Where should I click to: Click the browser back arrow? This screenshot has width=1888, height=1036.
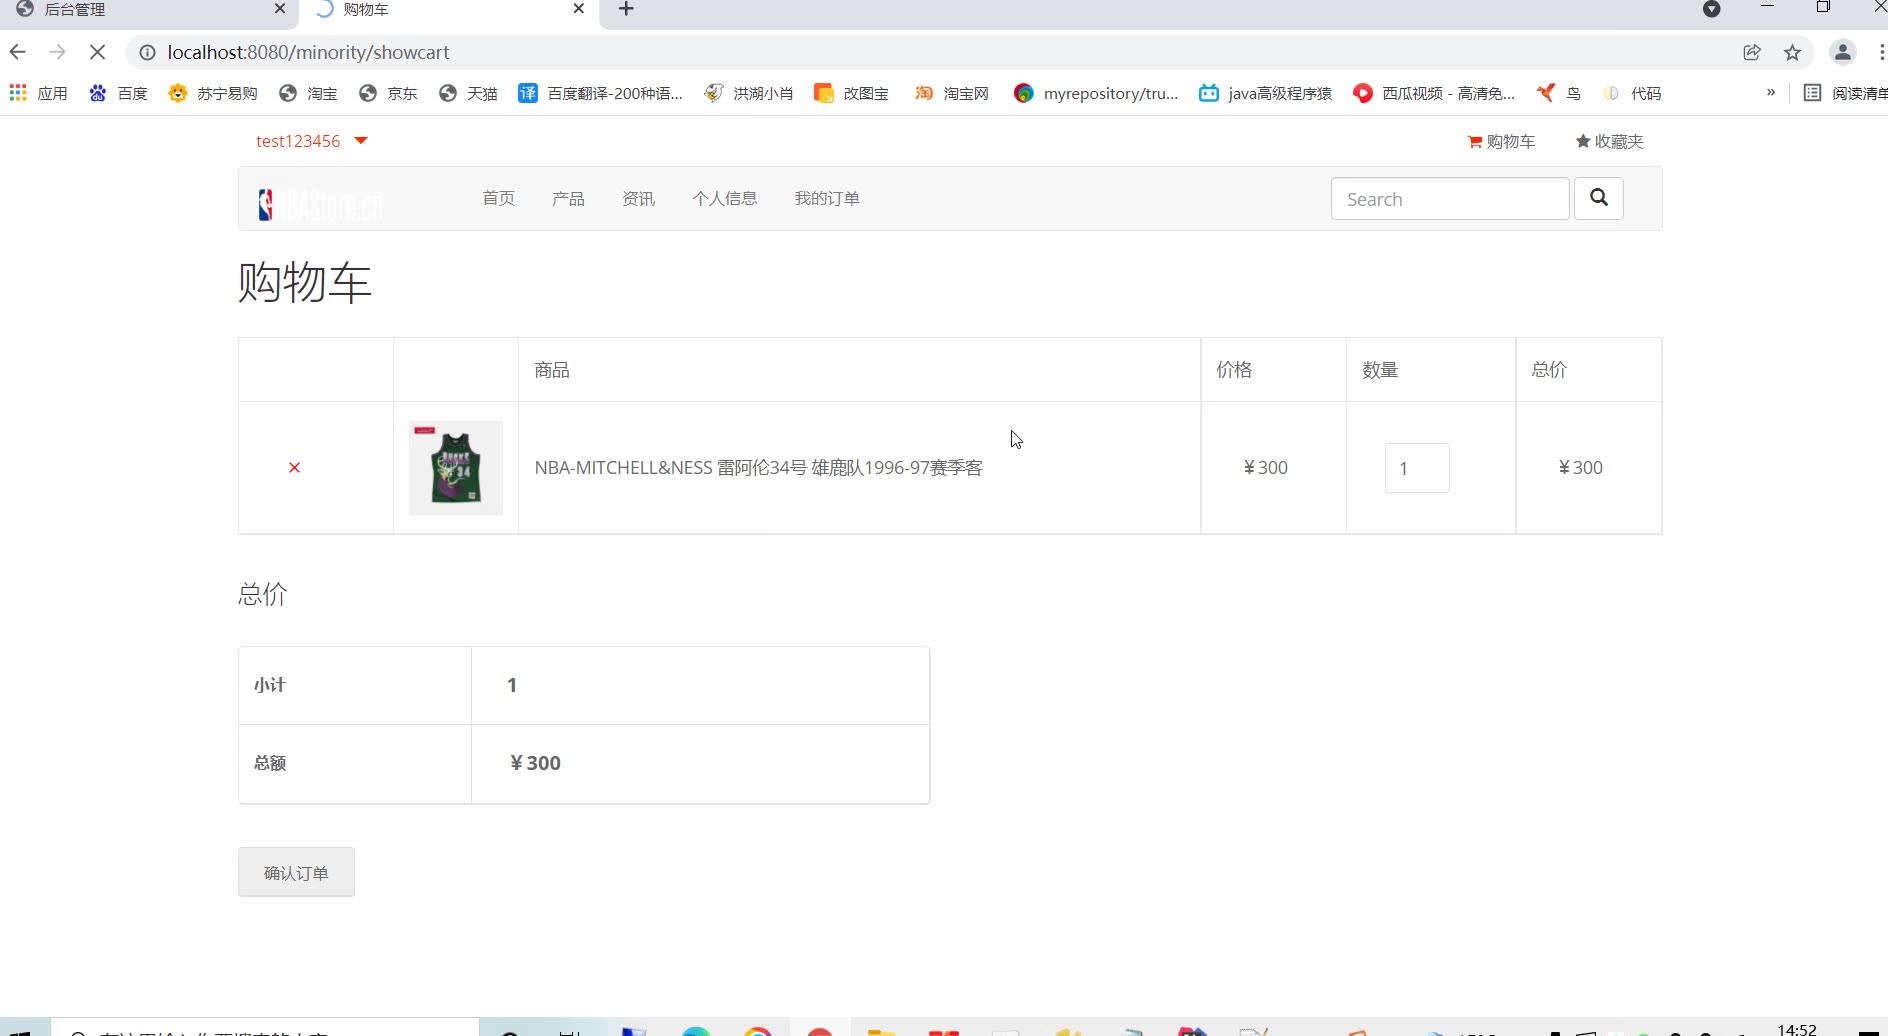(17, 52)
